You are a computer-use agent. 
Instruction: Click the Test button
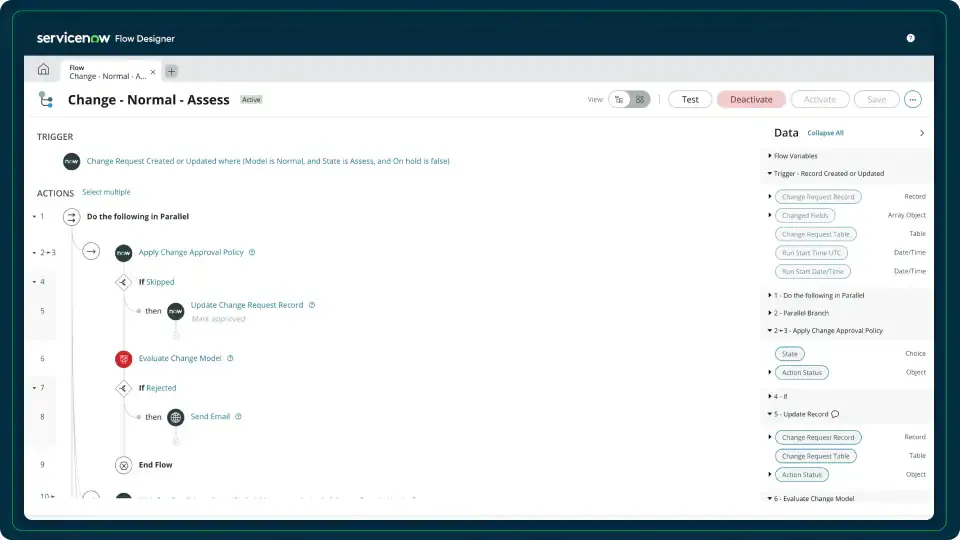tap(690, 99)
